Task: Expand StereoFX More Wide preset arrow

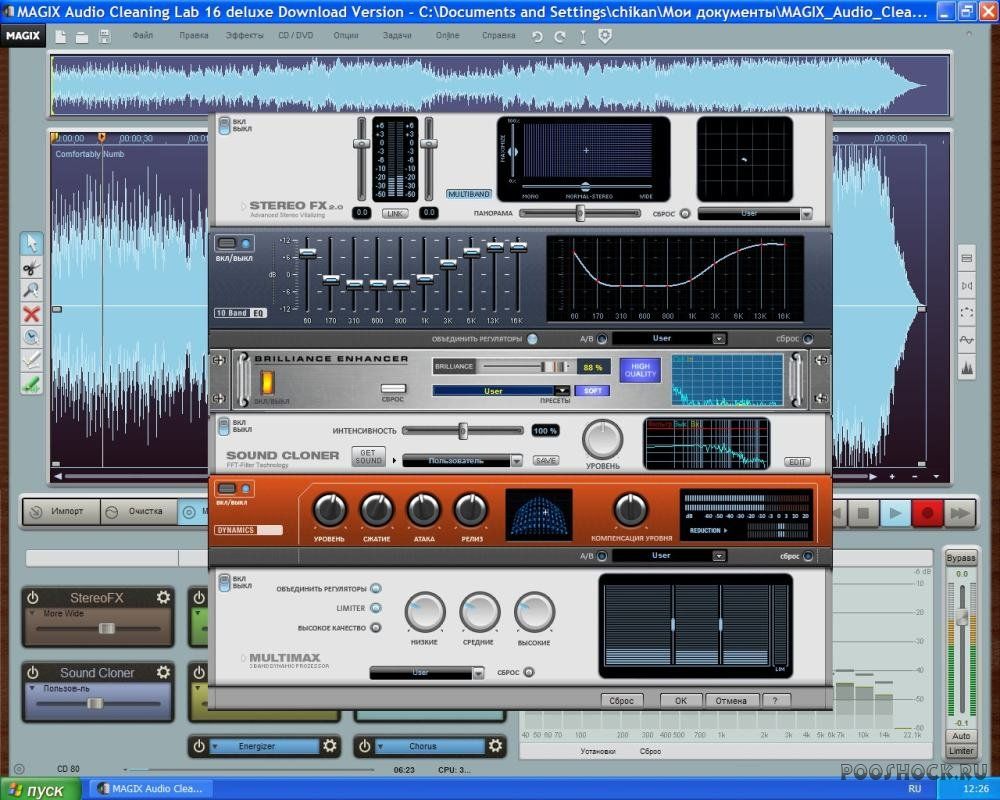Action: click(x=33, y=613)
